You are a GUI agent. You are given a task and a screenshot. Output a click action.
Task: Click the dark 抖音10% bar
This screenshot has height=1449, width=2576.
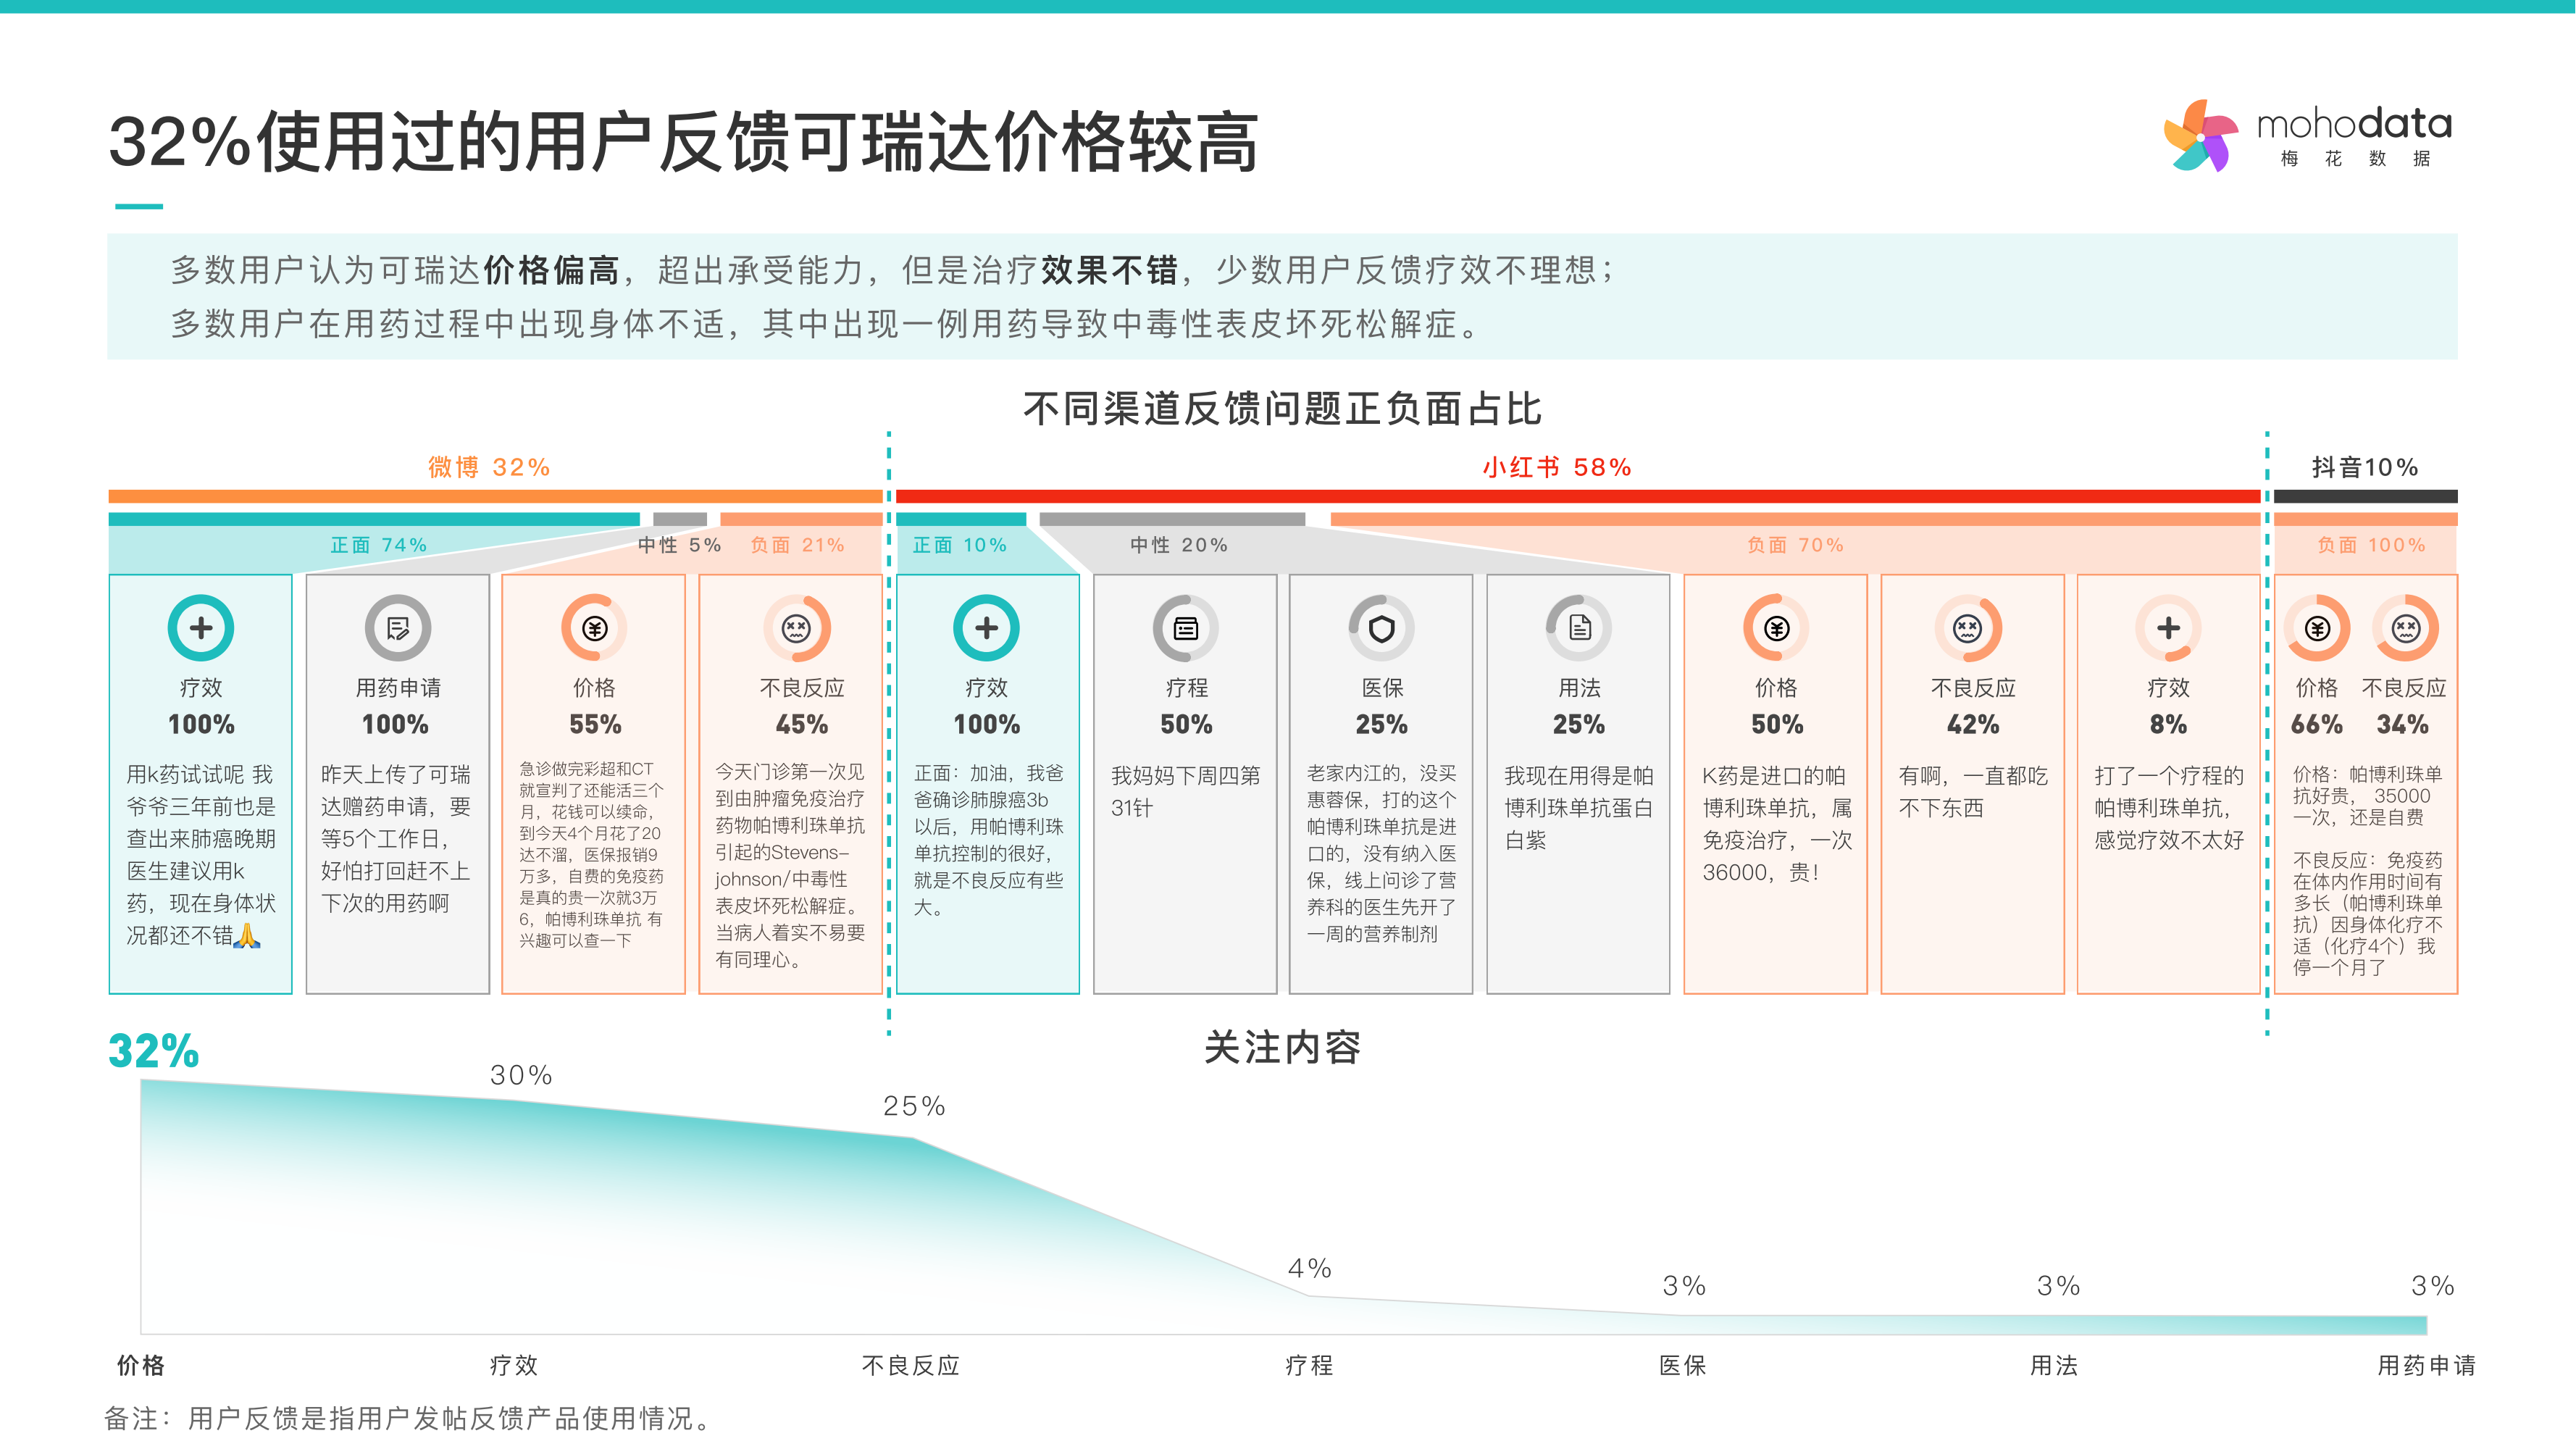click(2366, 496)
